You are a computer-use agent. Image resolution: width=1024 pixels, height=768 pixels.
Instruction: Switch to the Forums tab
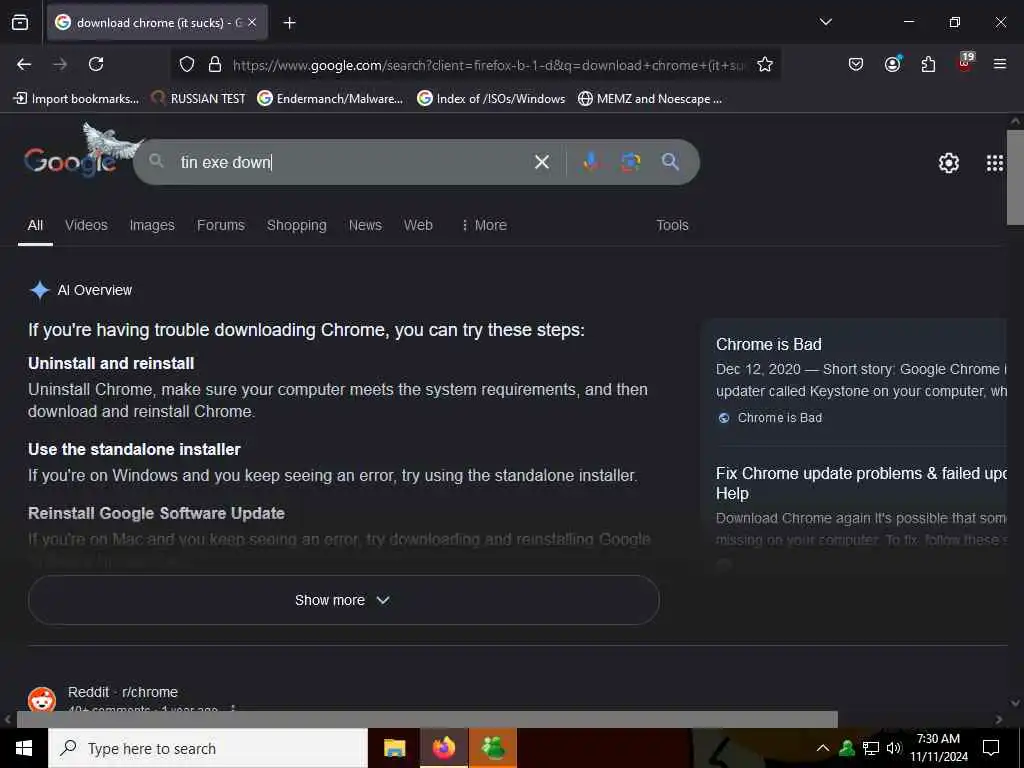click(221, 225)
